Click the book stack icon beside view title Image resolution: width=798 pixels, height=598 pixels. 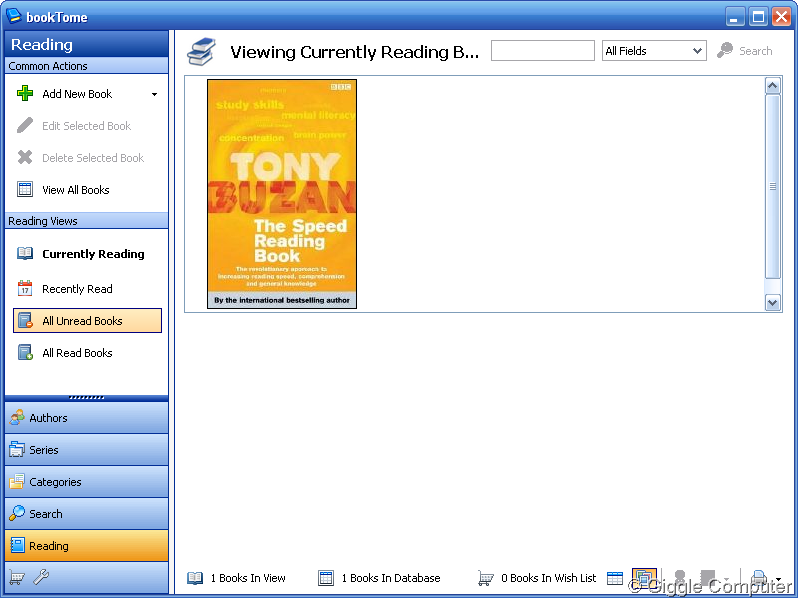(x=202, y=51)
